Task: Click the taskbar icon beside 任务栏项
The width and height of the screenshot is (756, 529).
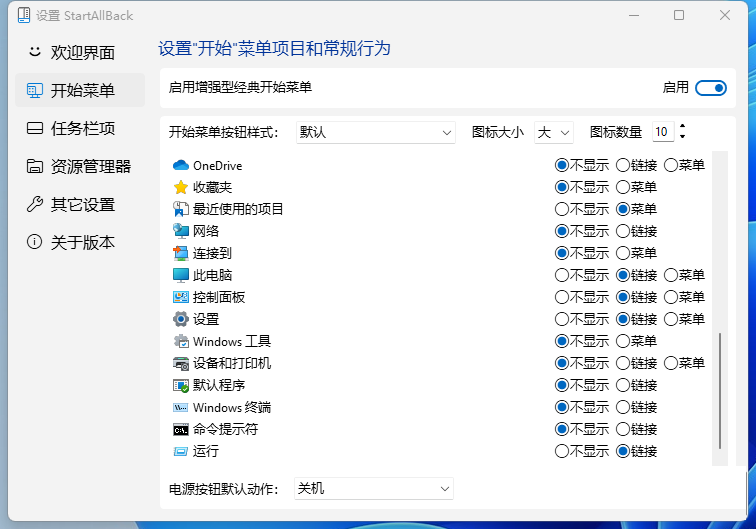Action: 35,128
